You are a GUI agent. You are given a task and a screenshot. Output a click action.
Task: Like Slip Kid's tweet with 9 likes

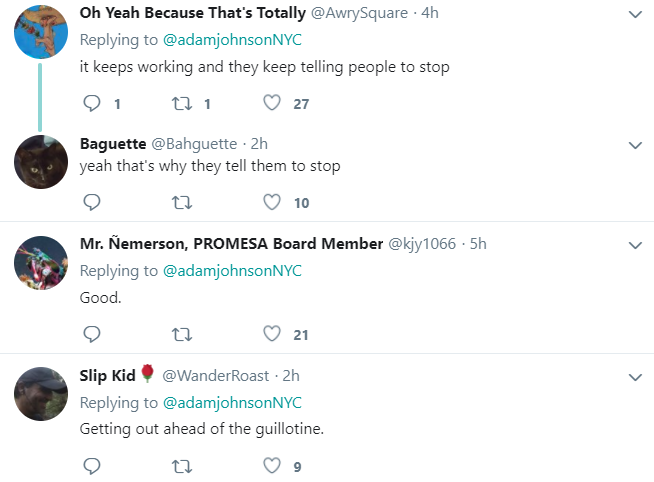[x=272, y=465]
